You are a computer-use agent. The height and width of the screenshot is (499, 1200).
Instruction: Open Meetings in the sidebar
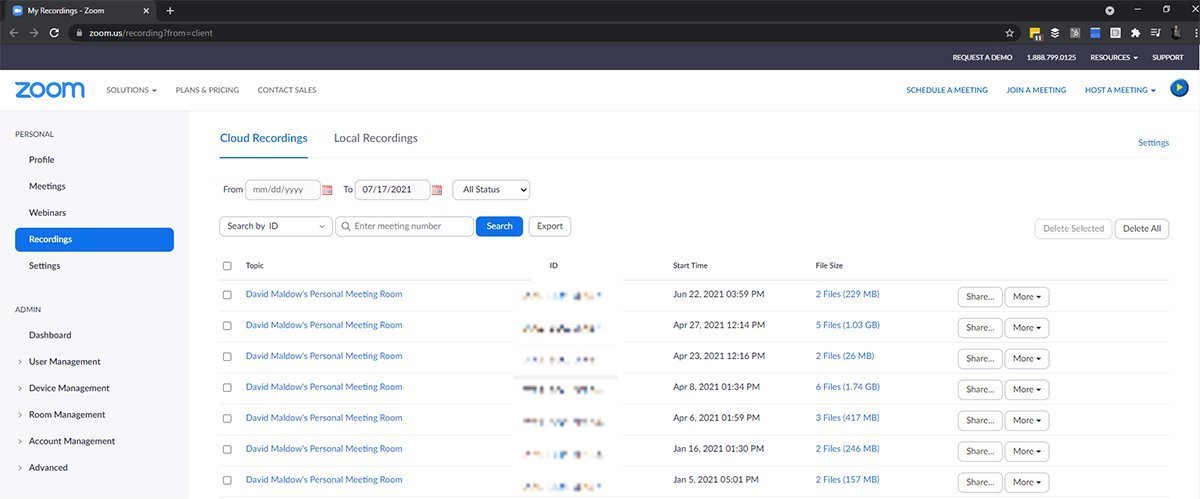[47, 186]
